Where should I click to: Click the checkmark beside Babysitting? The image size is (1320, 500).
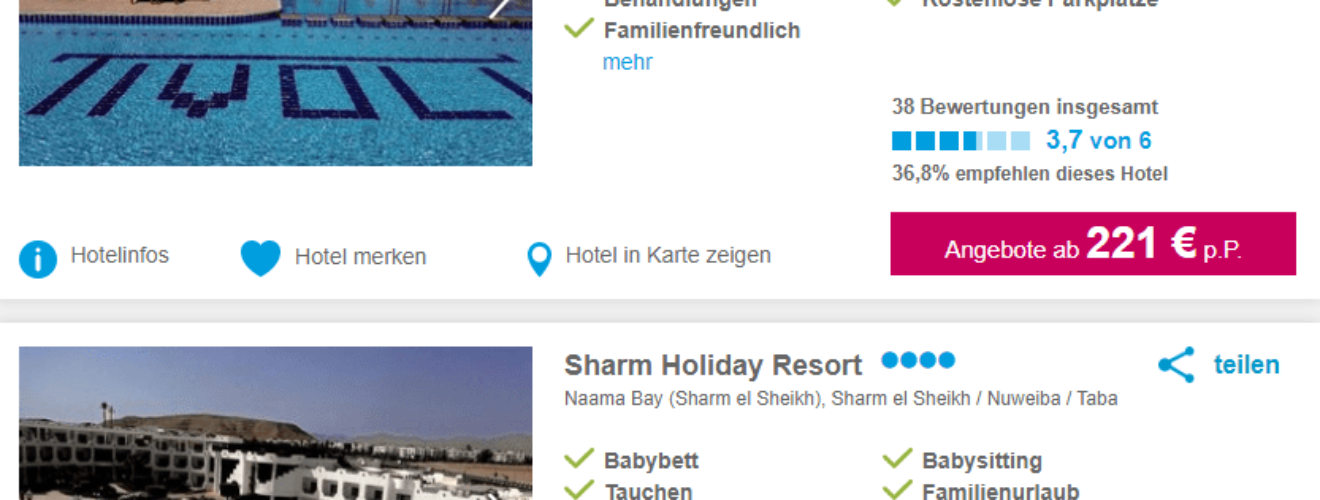pyautogui.click(x=897, y=459)
